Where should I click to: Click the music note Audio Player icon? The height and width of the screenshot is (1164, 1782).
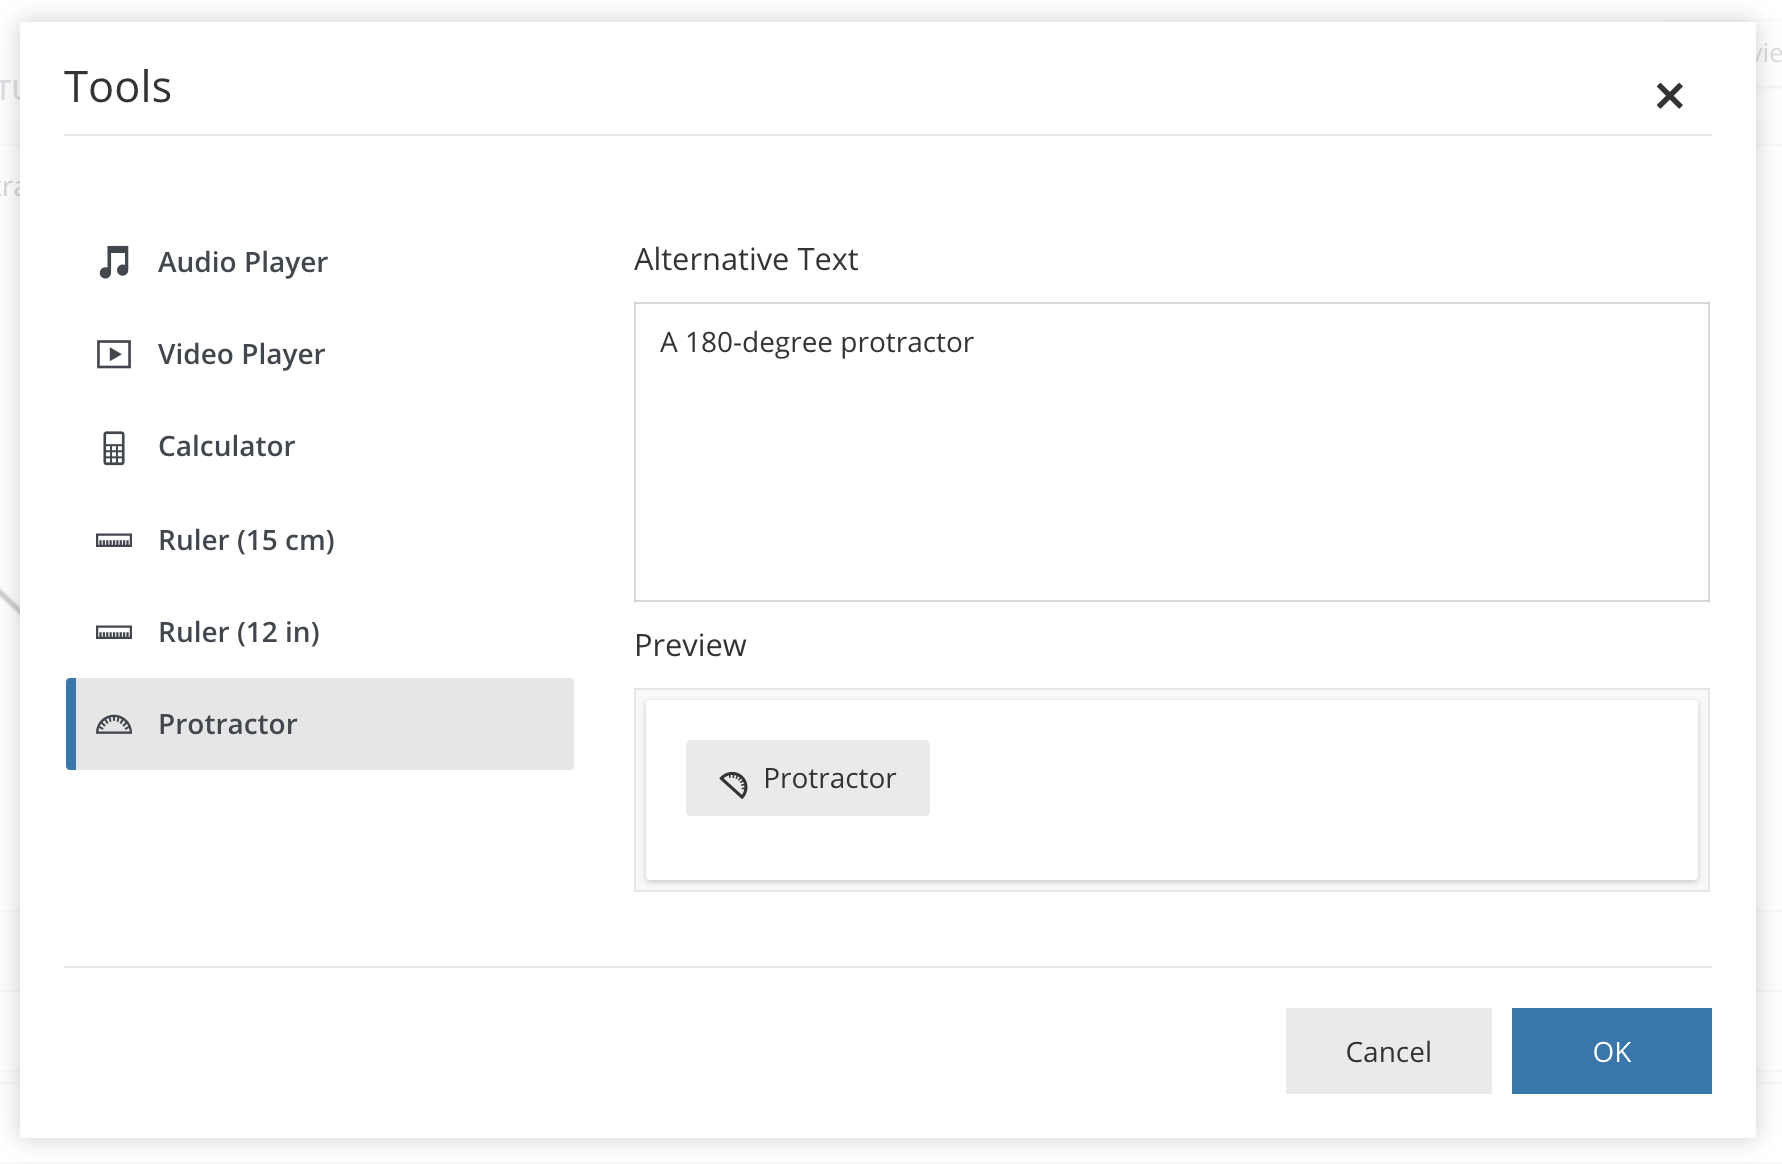click(114, 262)
